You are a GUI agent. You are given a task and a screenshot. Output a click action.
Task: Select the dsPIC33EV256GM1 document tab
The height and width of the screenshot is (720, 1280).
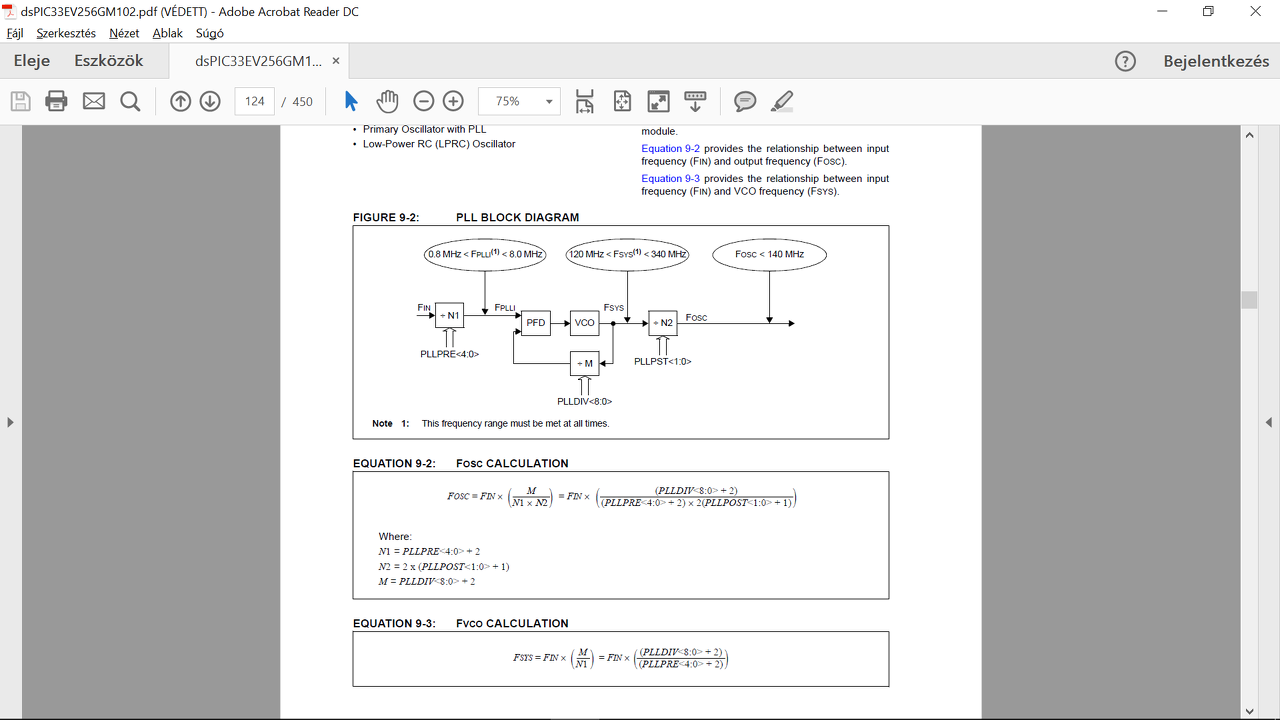tap(259, 61)
